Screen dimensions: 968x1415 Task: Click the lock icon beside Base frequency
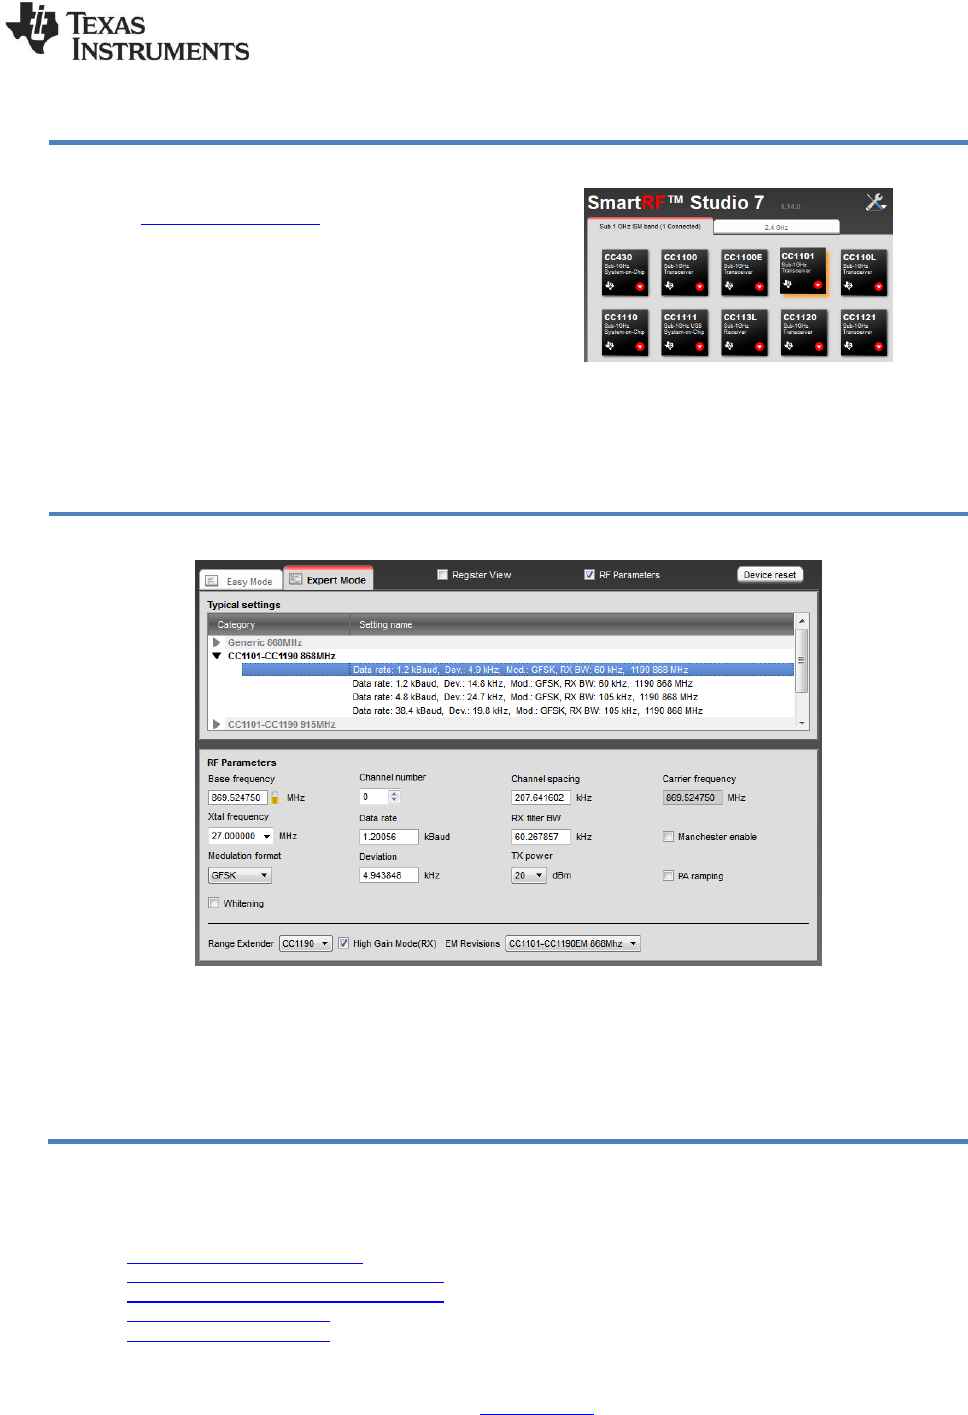(275, 798)
